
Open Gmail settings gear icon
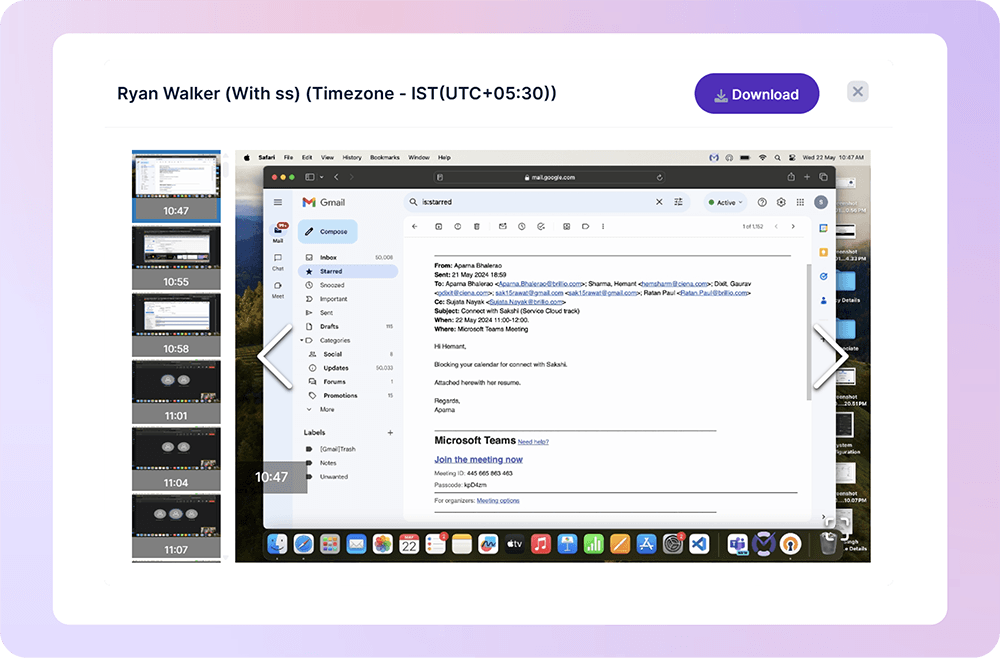pyautogui.click(x=781, y=202)
